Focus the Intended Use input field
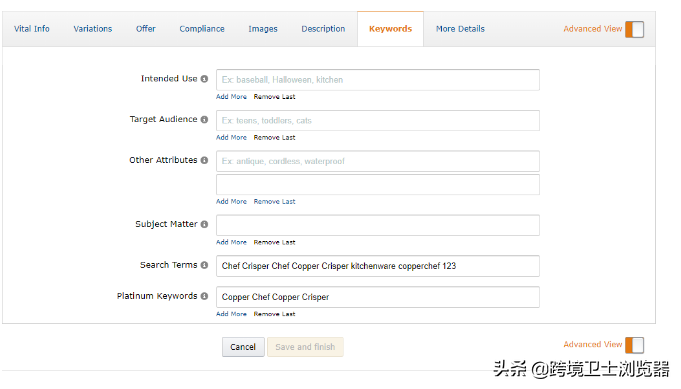The width and height of the screenshot is (681, 389). pos(378,80)
